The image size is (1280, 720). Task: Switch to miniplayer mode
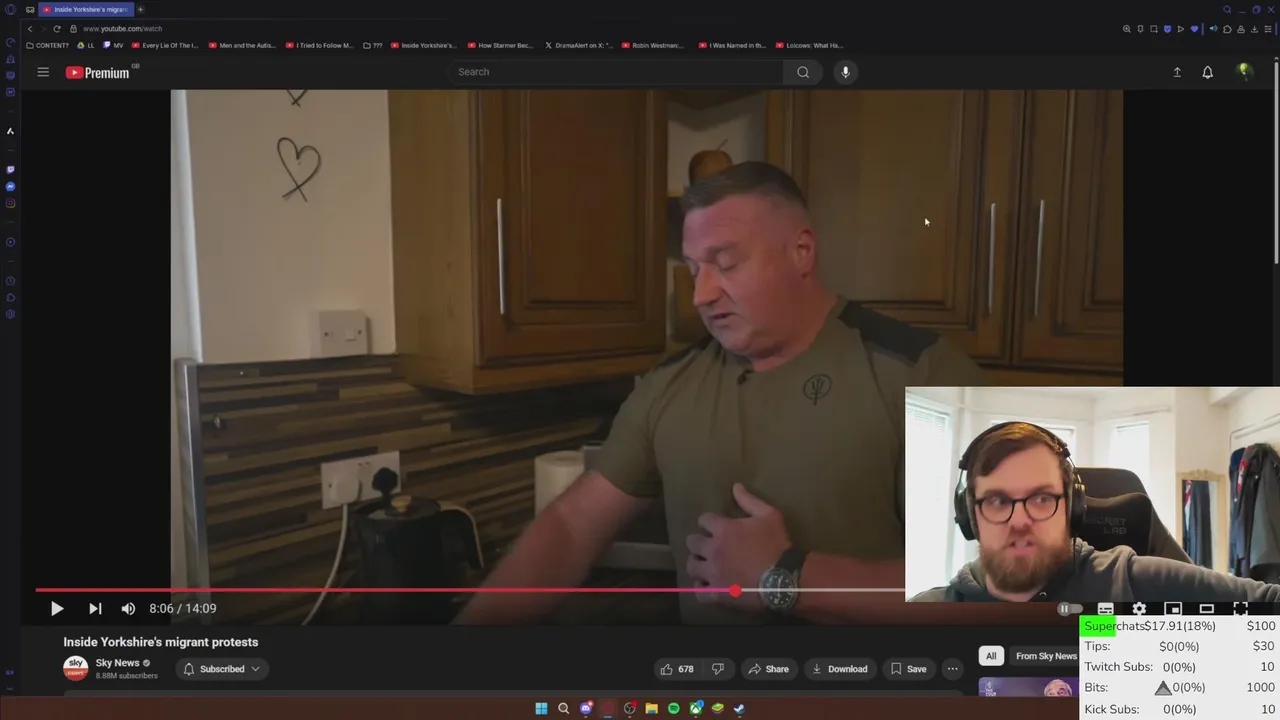pos(1173,608)
